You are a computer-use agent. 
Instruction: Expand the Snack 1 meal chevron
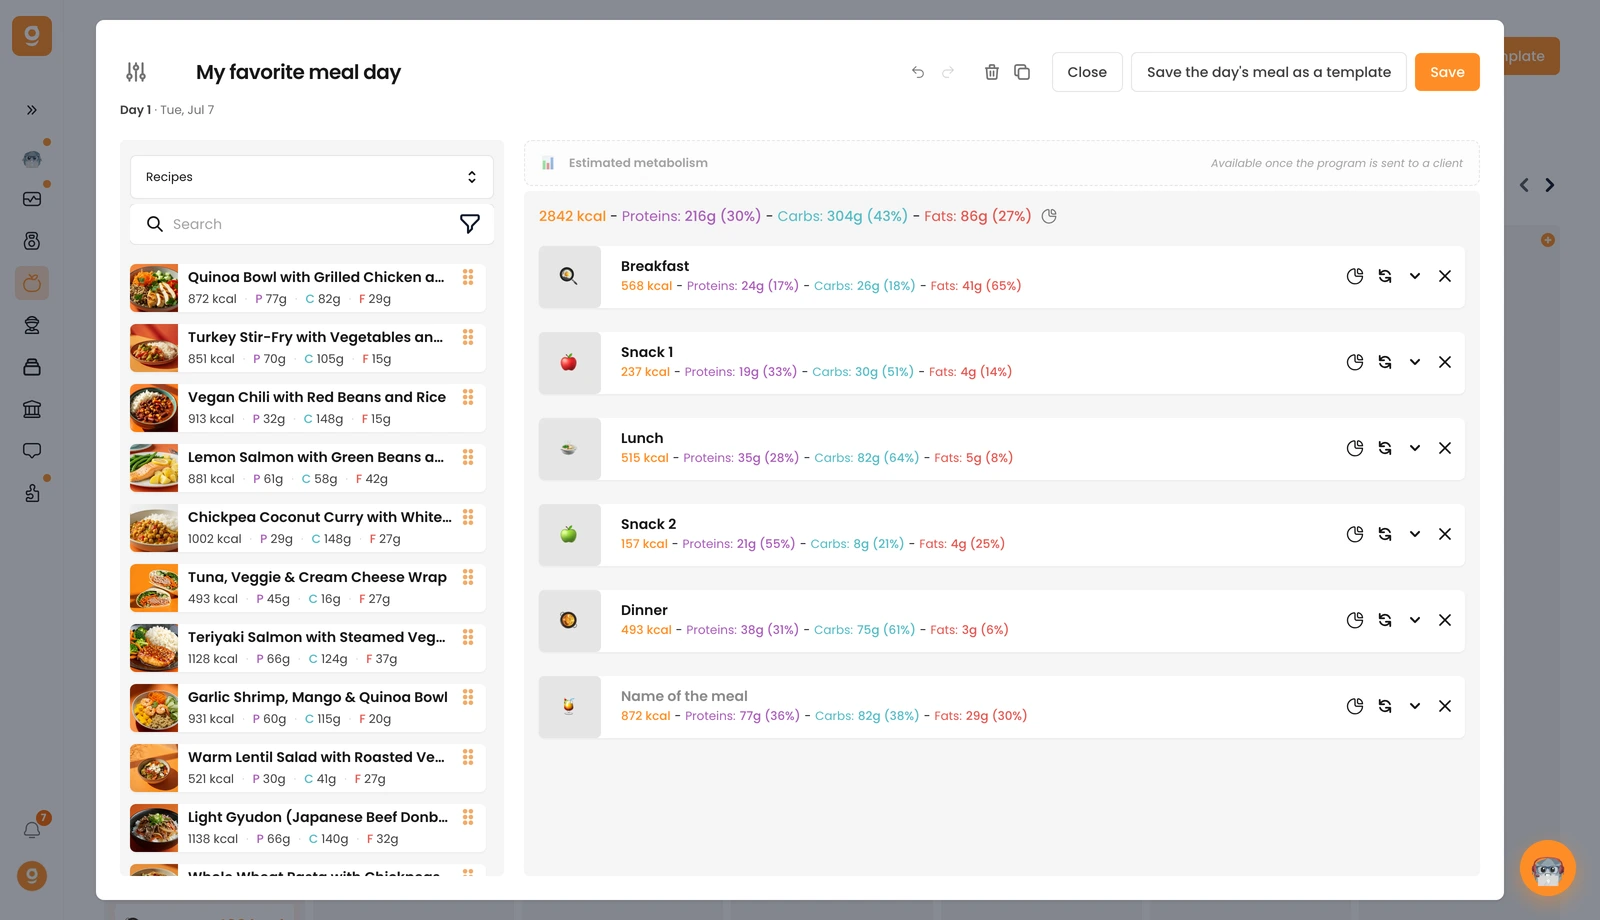pyautogui.click(x=1415, y=362)
